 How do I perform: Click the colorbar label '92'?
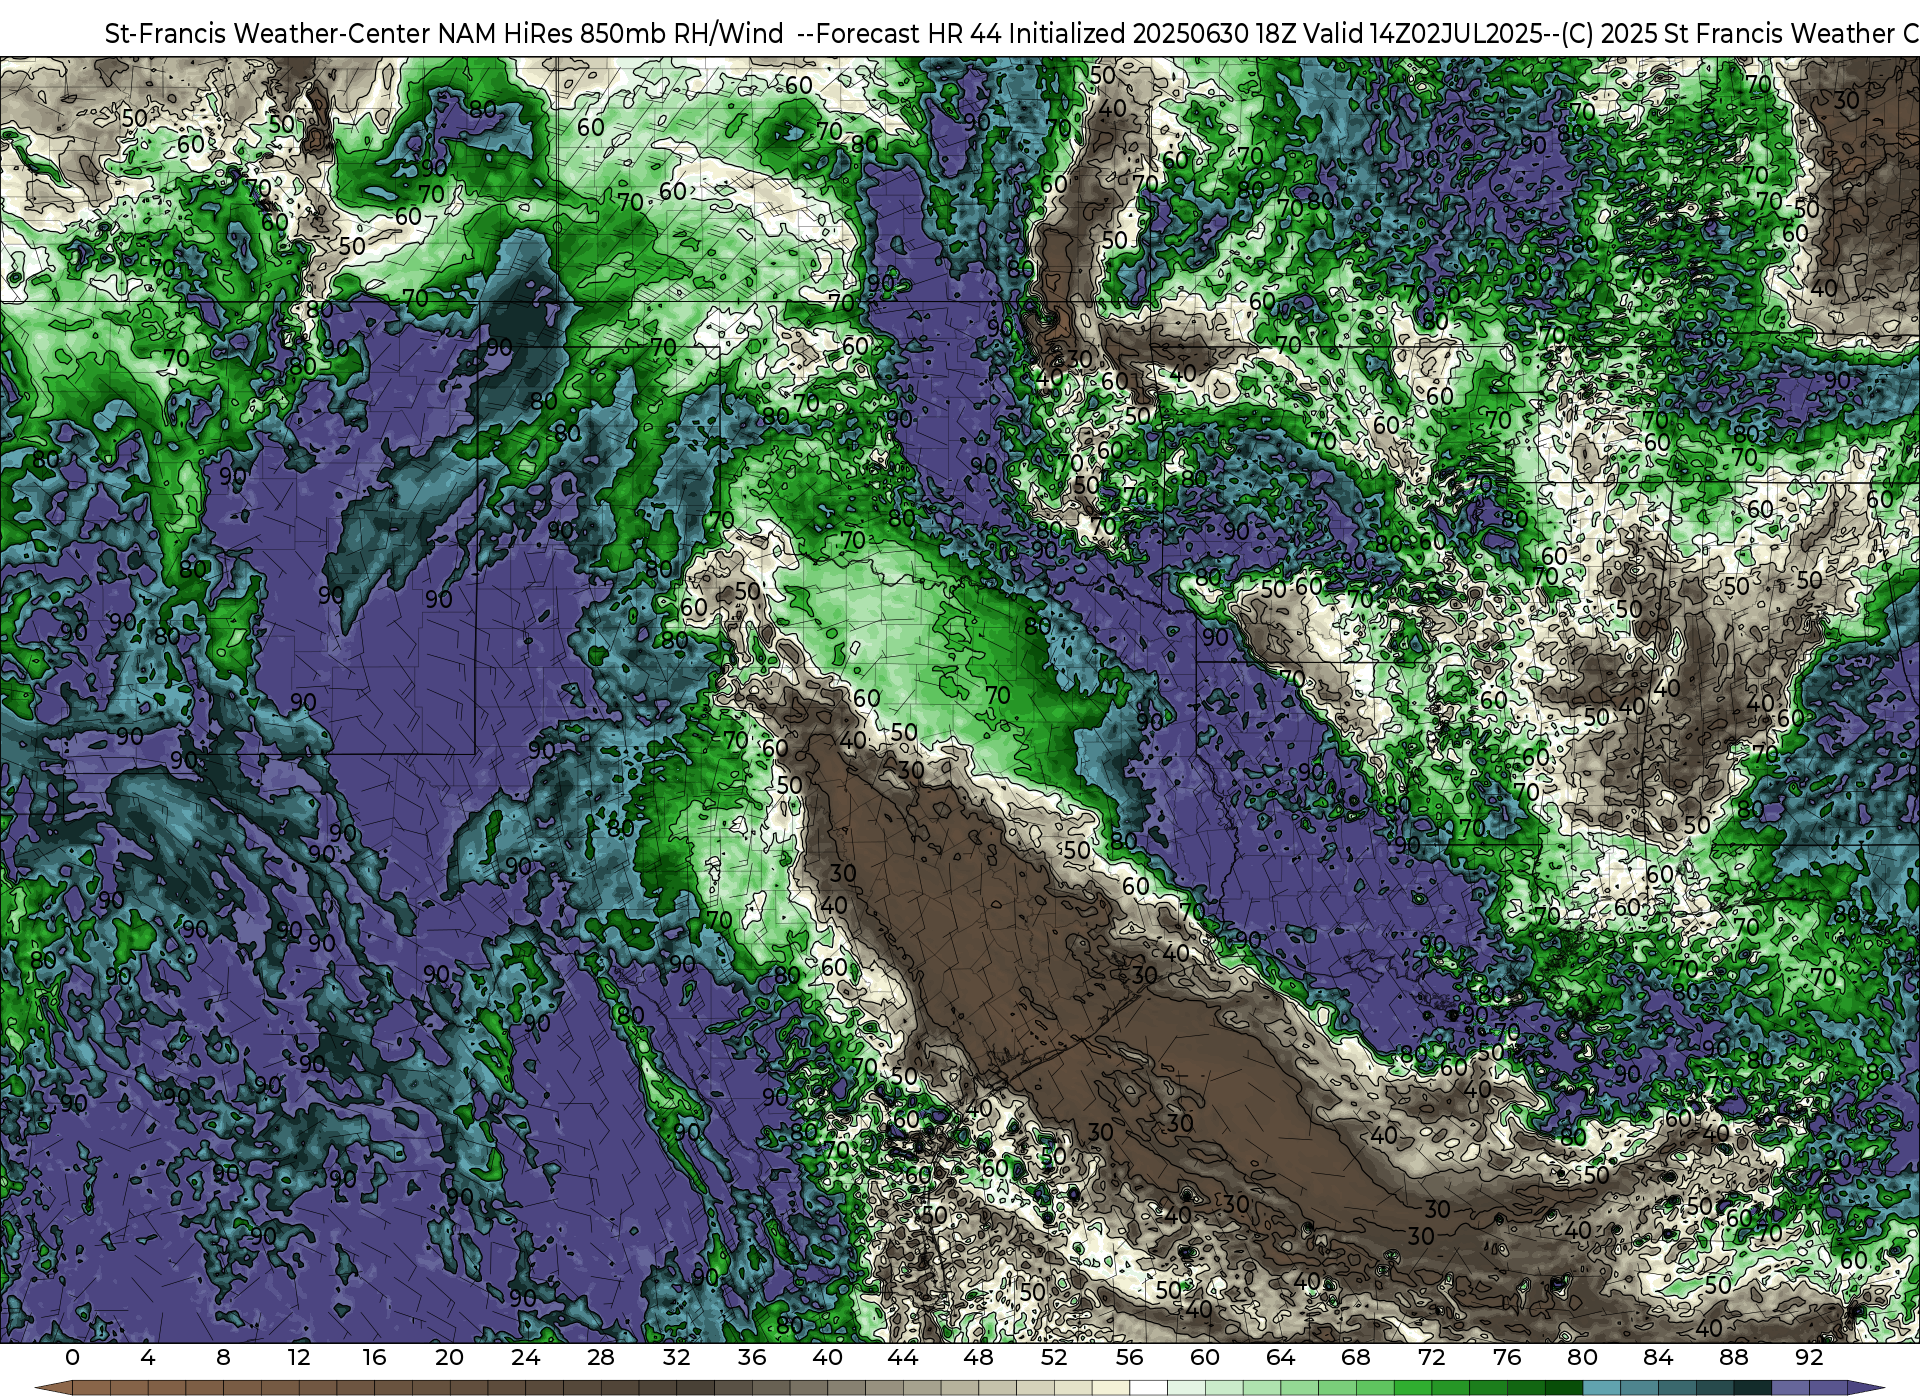click(1809, 1358)
